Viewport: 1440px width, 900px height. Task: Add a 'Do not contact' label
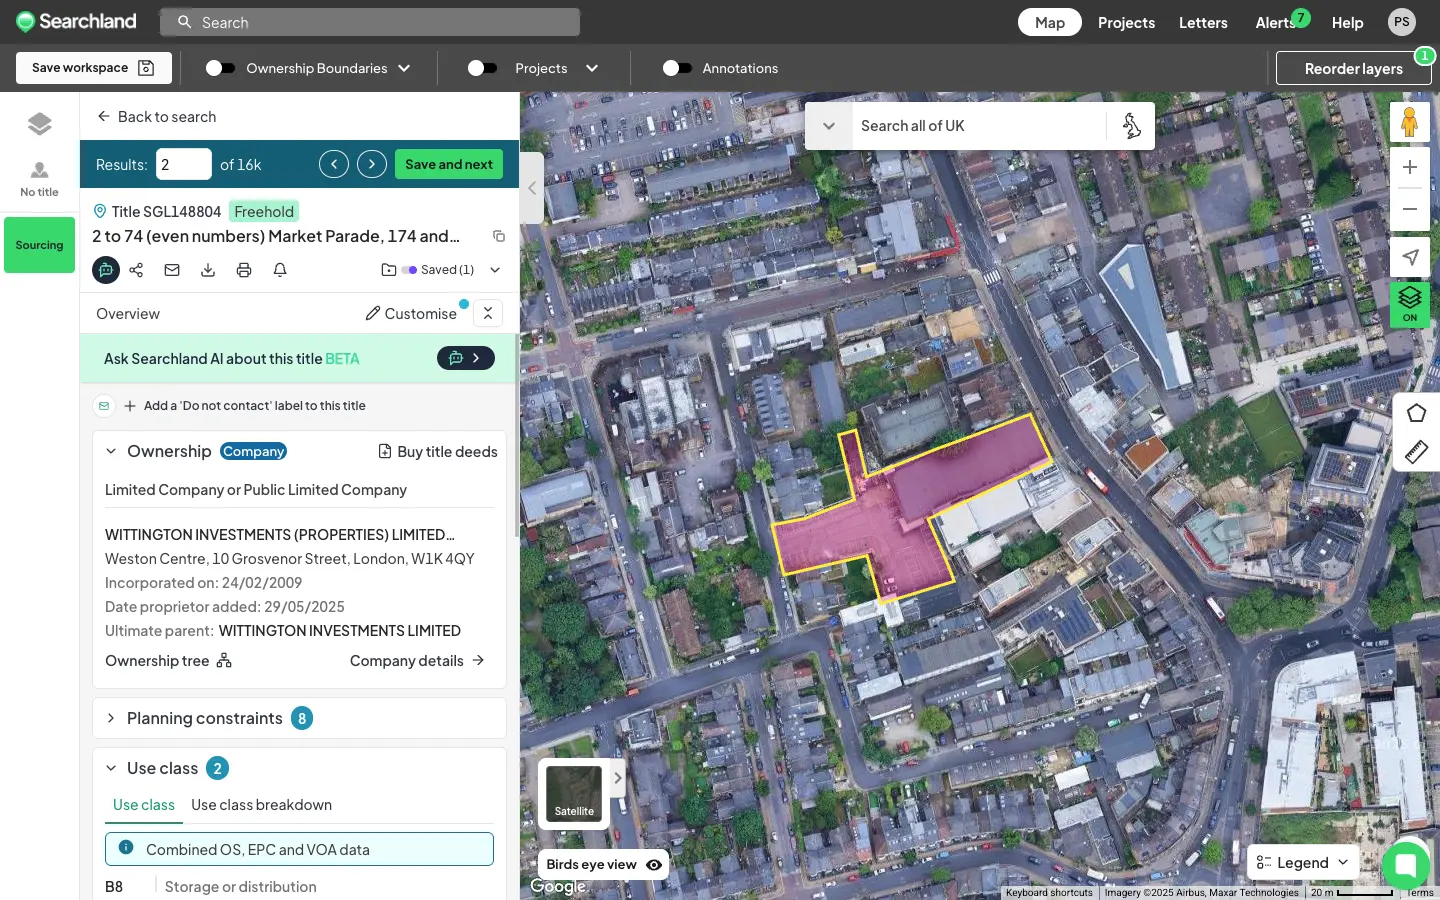[x=245, y=406]
